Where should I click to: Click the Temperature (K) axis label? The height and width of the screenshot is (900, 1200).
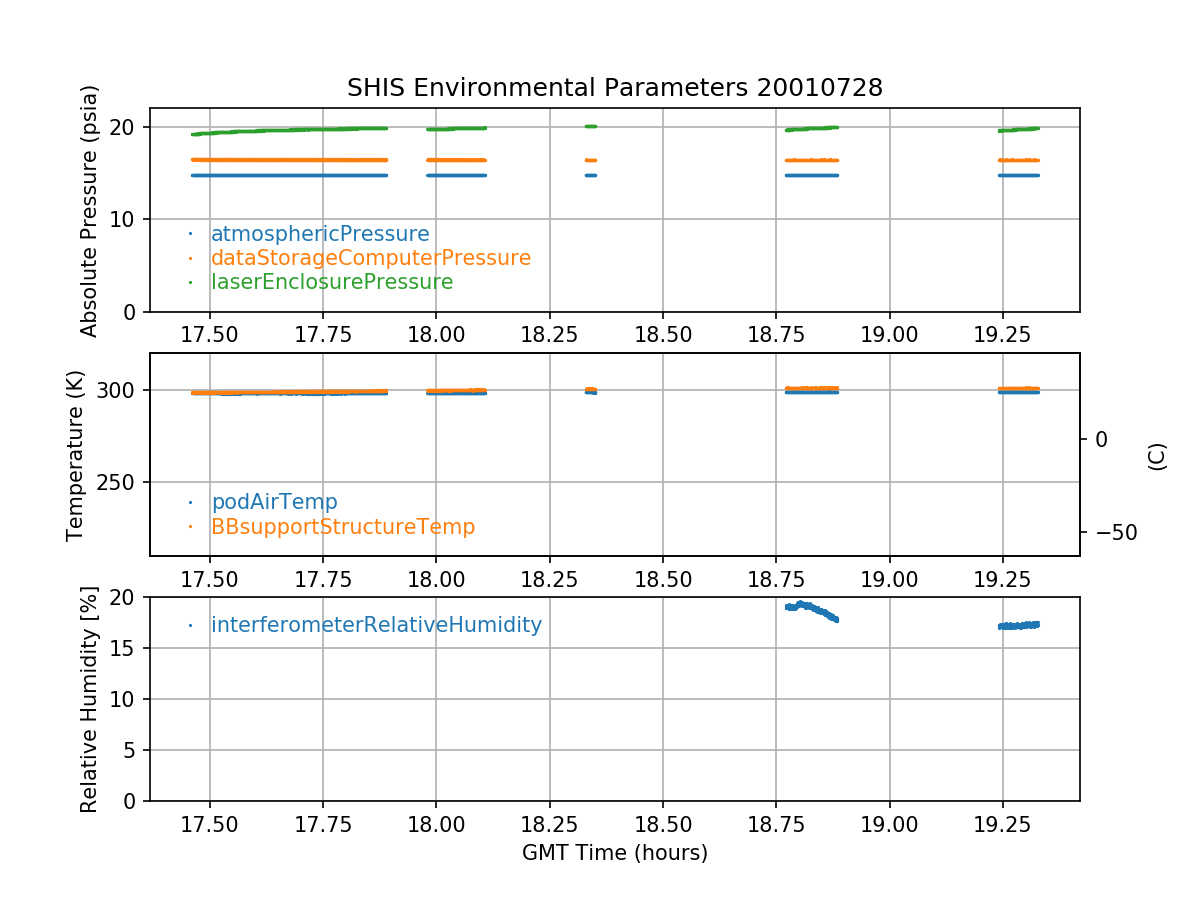pos(76,455)
